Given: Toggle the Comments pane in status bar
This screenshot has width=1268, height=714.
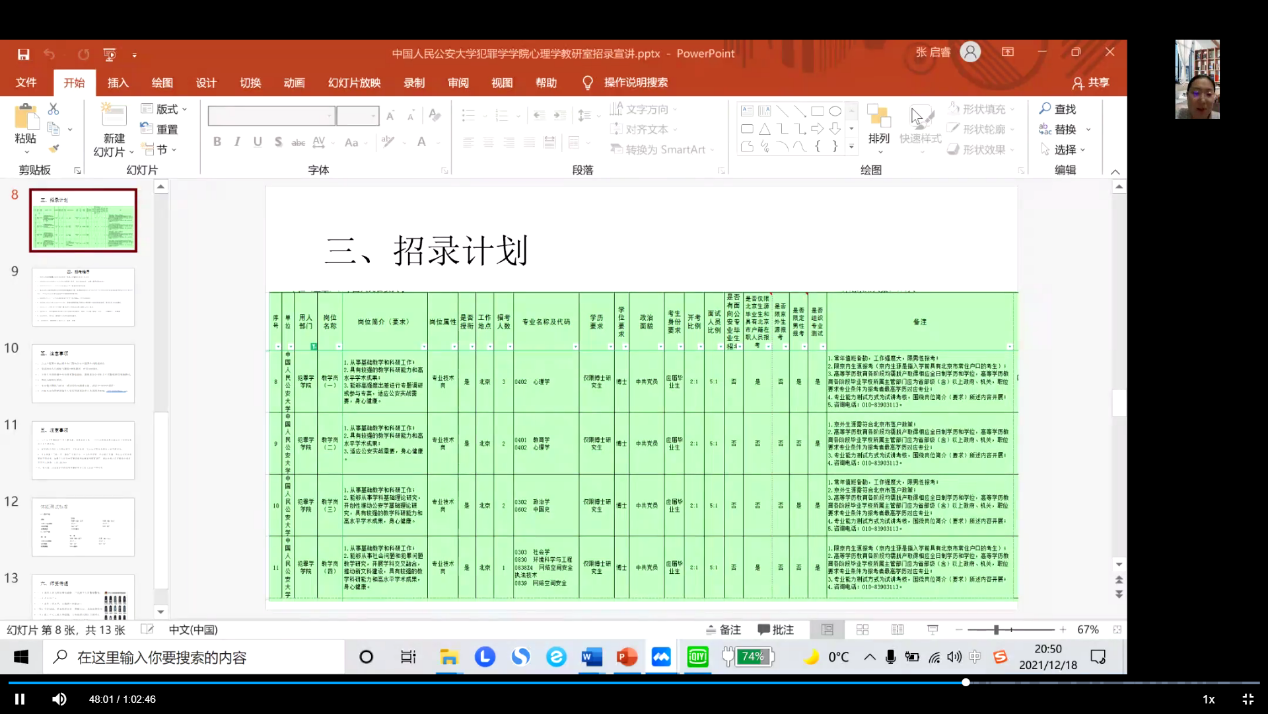Looking at the screenshot, I should point(775,630).
